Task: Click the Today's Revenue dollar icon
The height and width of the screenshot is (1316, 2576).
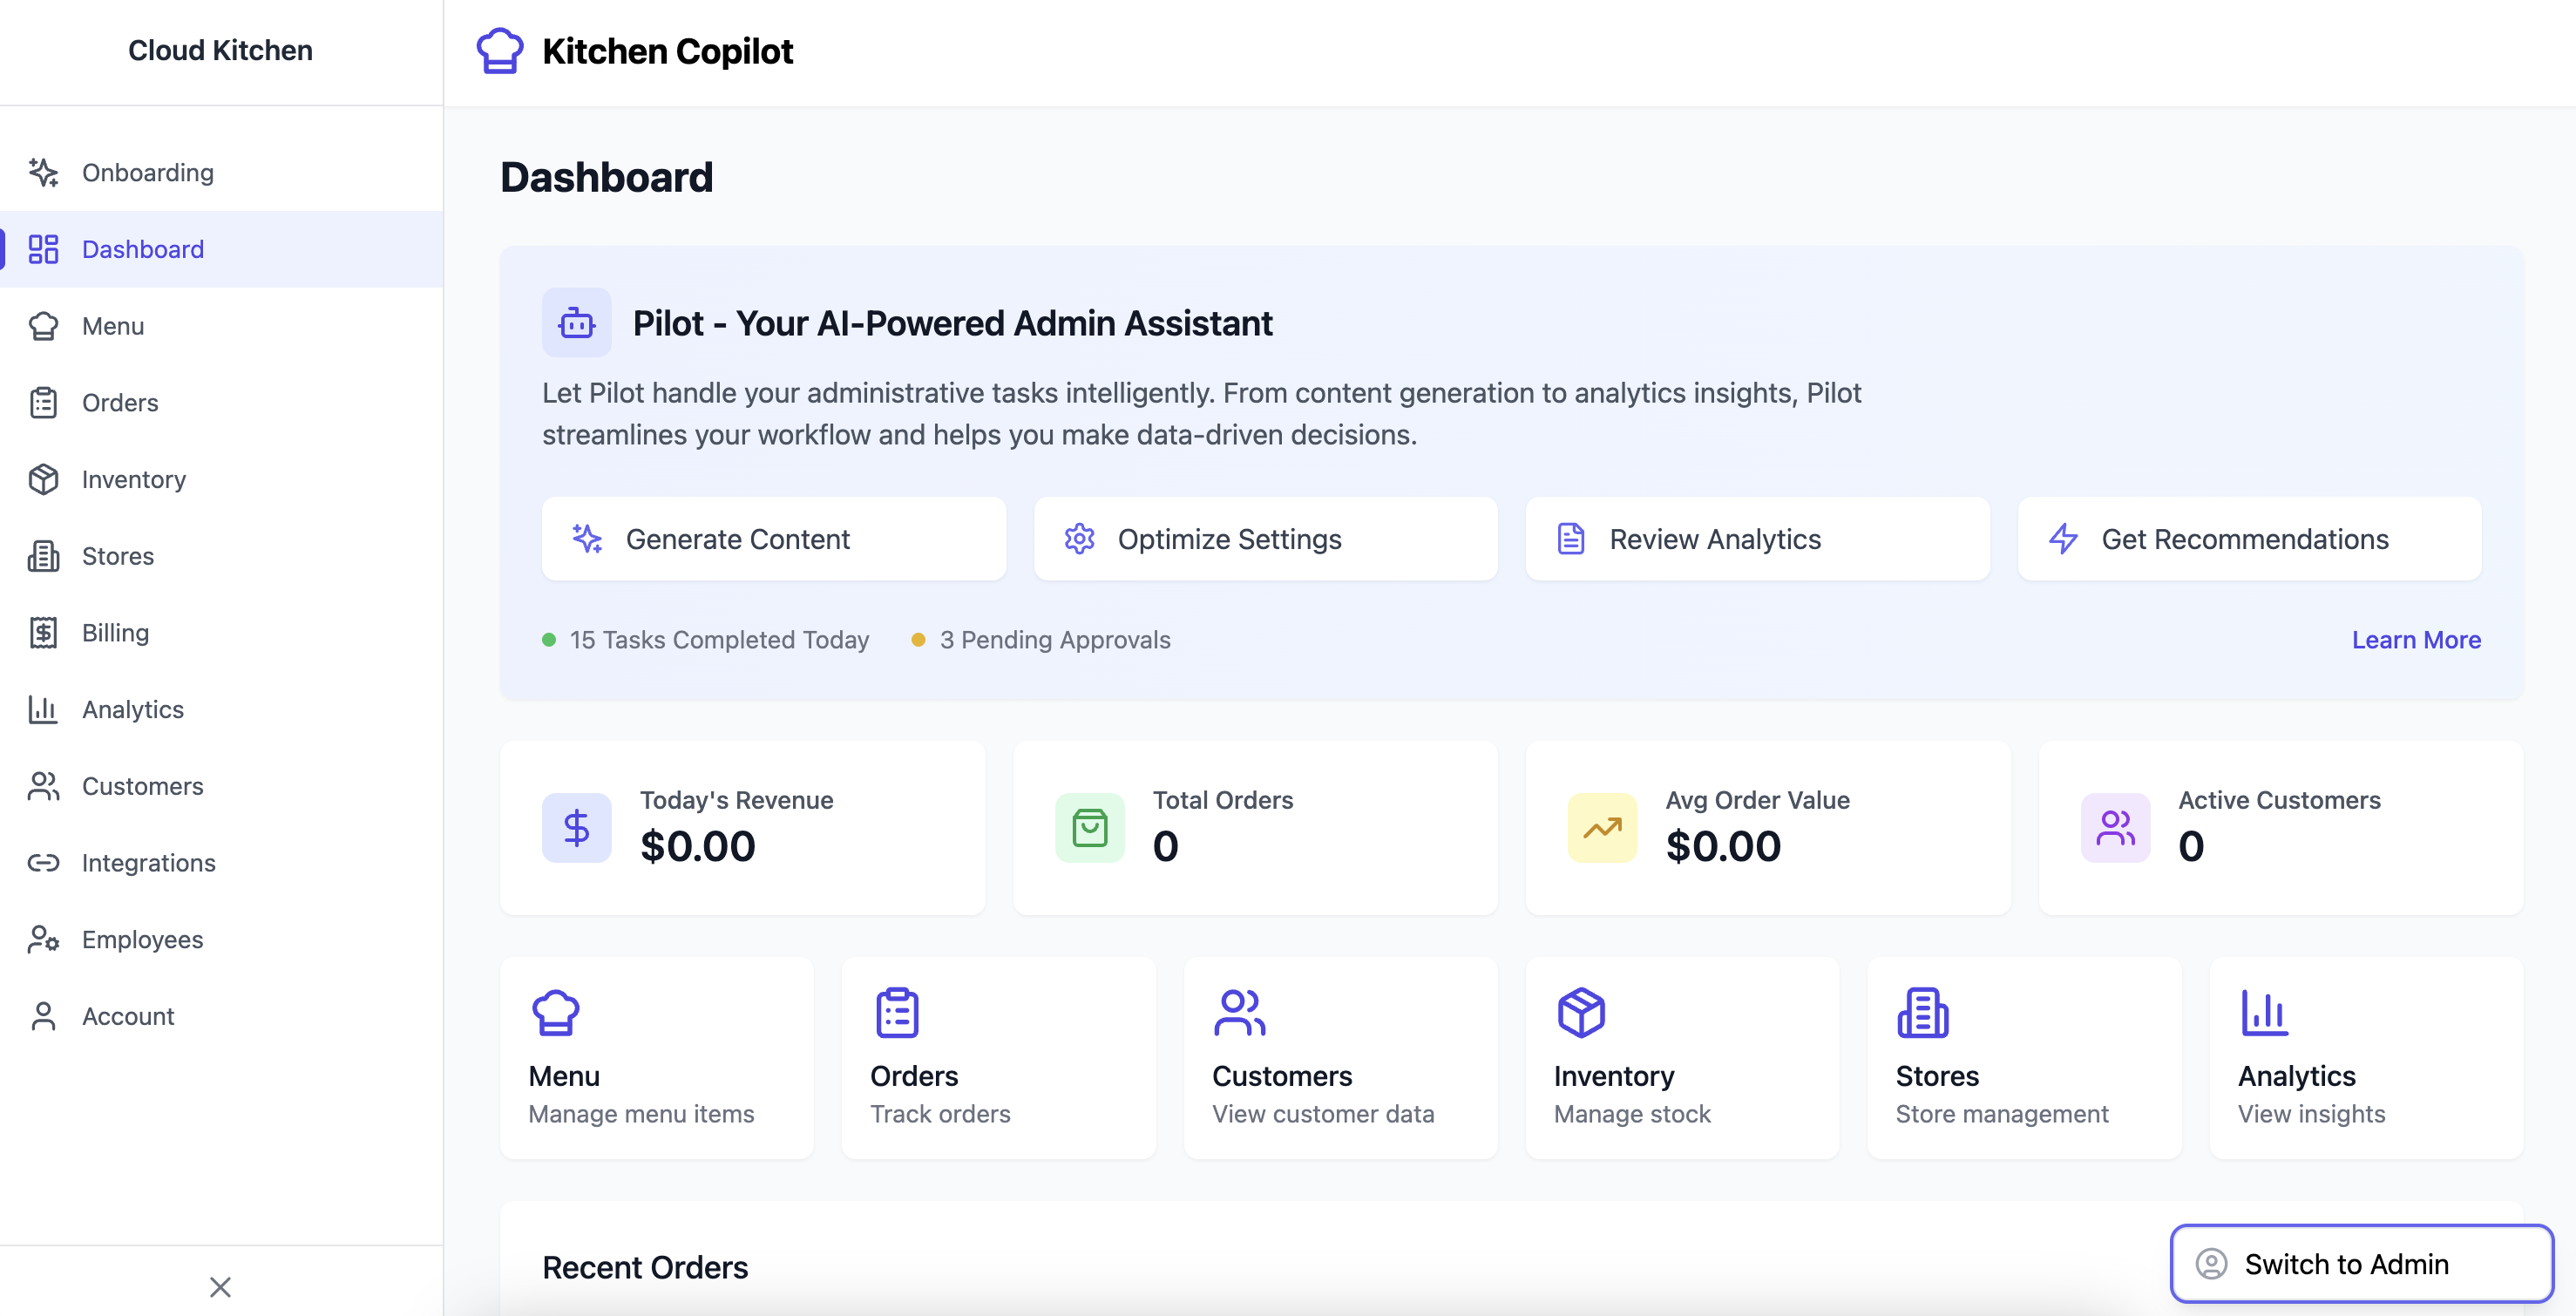Action: 577,828
